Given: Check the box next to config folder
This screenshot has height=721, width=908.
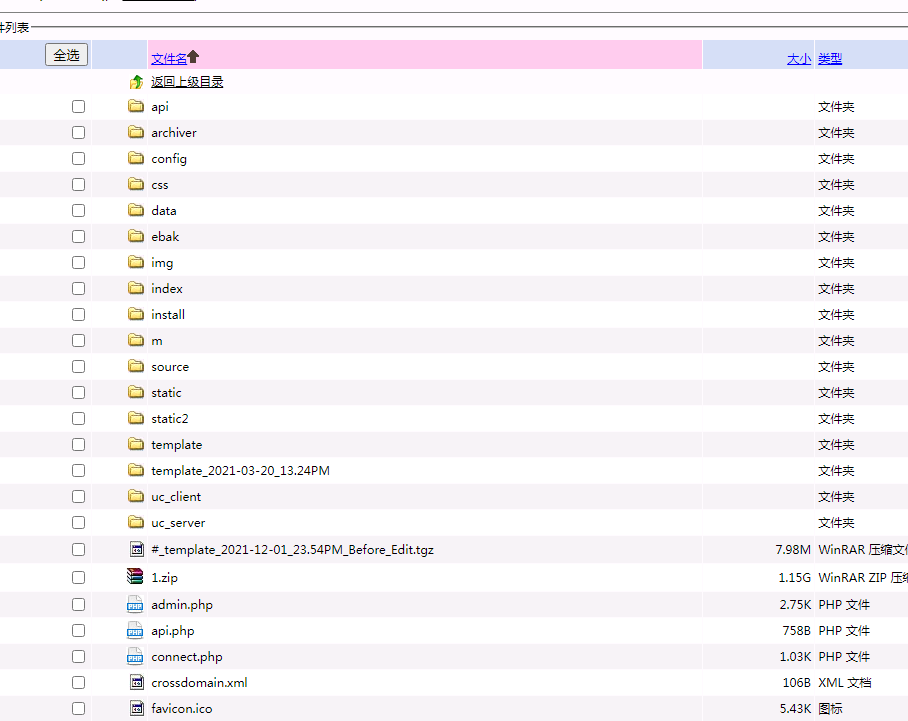Looking at the screenshot, I should tap(78, 159).
